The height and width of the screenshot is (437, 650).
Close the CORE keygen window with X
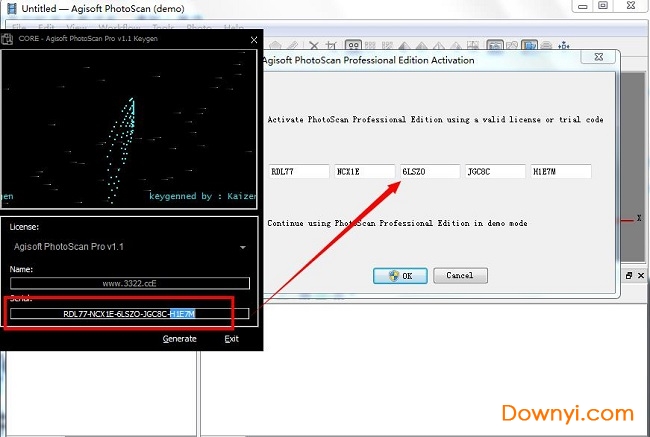253,40
